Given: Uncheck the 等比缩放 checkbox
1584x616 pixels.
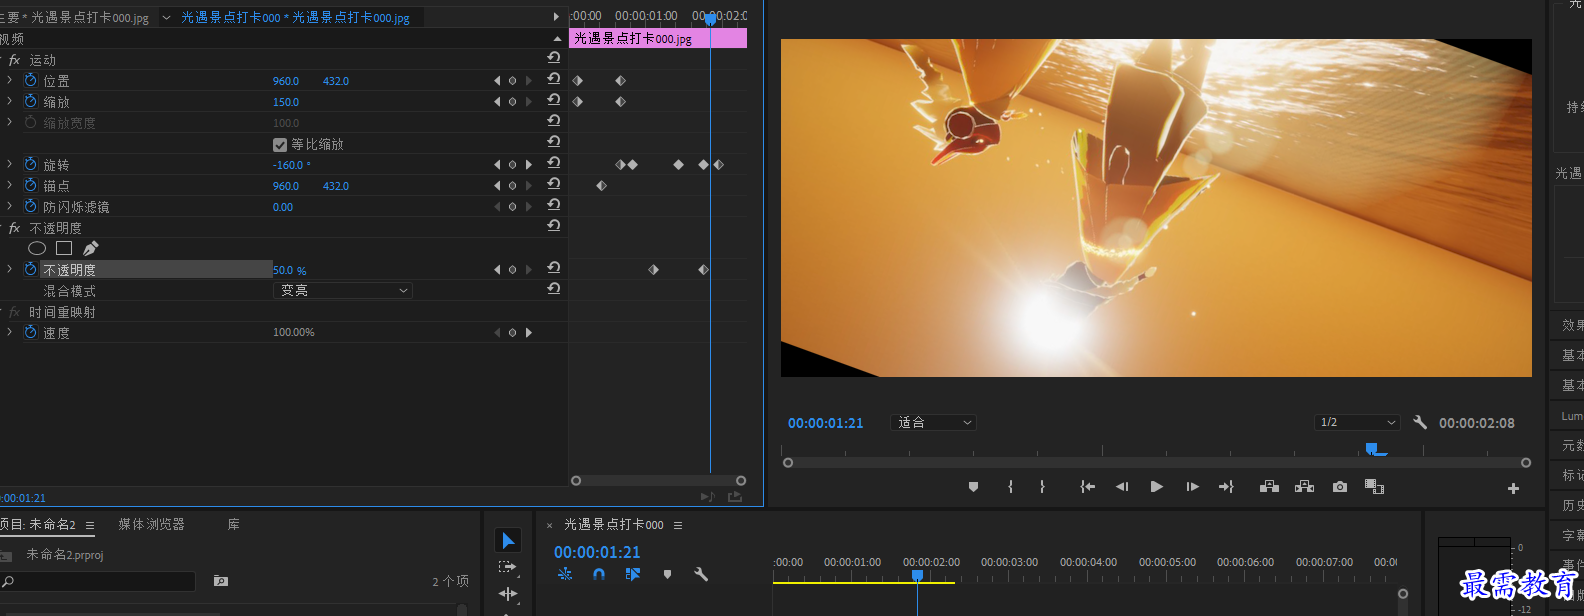Looking at the screenshot, I should pos(280,144).
